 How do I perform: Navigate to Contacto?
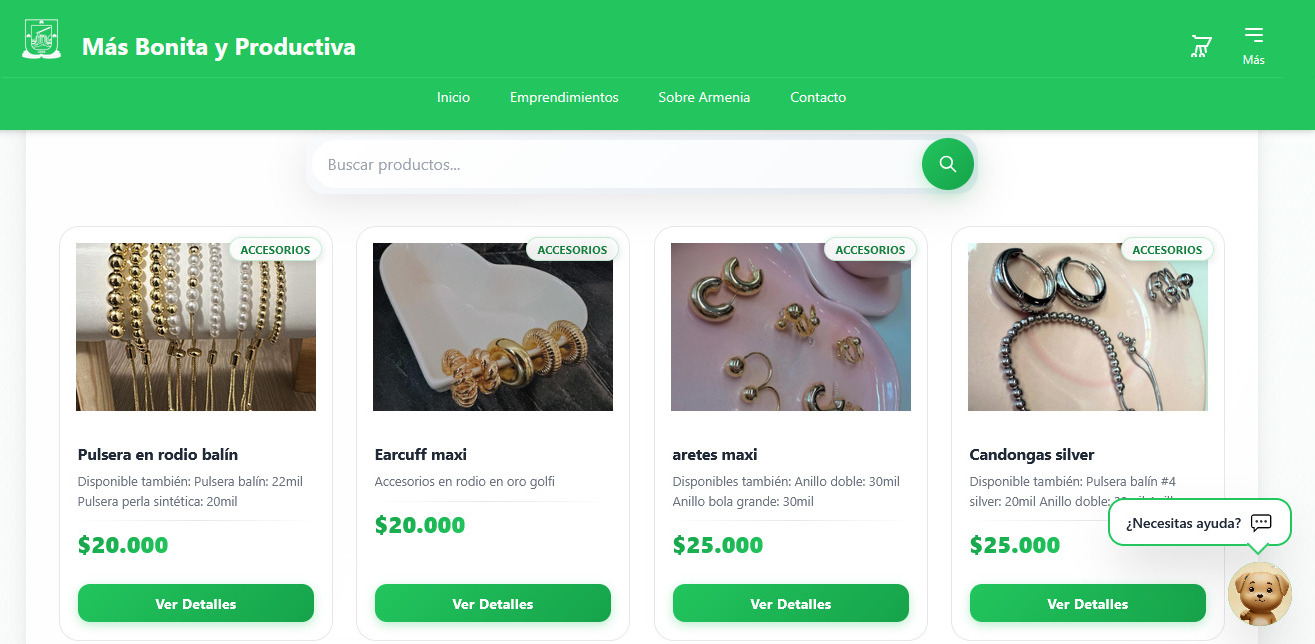pos(818,97)
